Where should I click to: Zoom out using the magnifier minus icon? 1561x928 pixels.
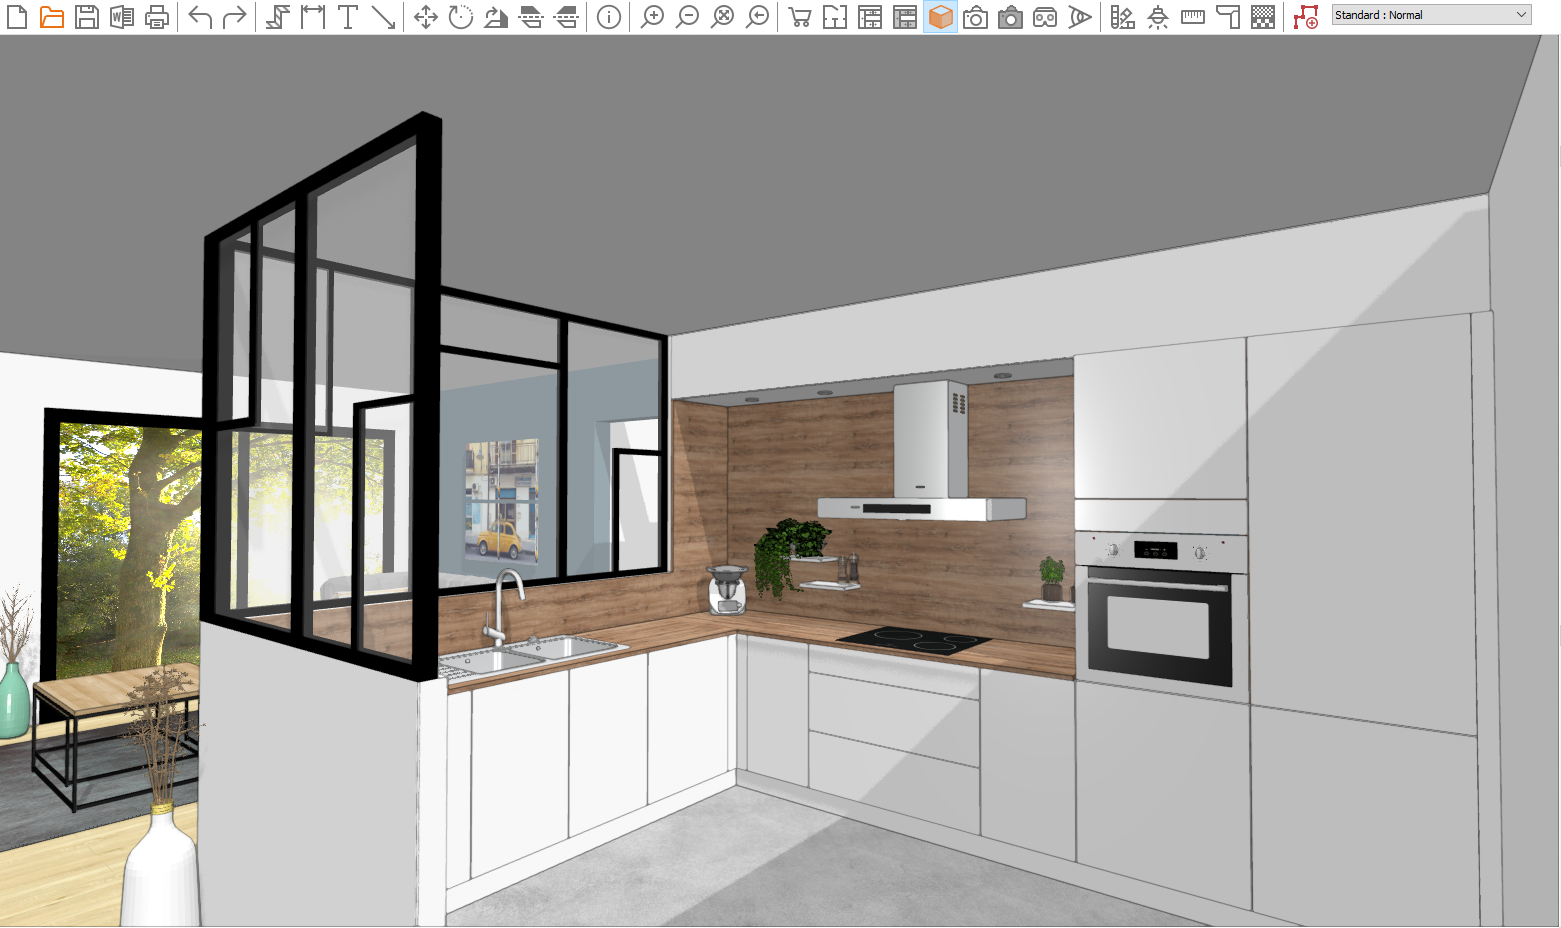point(687,17)
